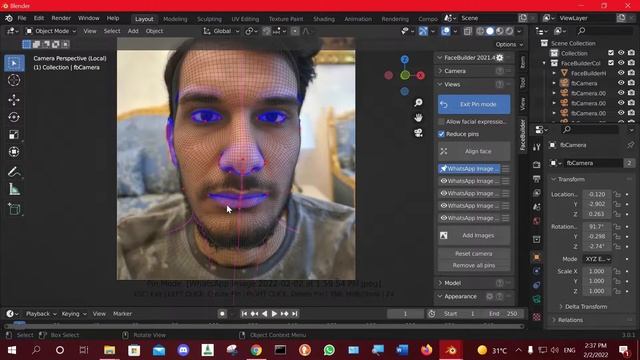Viewport: 640px width, 360px height.
Task: Click play animation button in timeline
Action: [x=274, y=314]
